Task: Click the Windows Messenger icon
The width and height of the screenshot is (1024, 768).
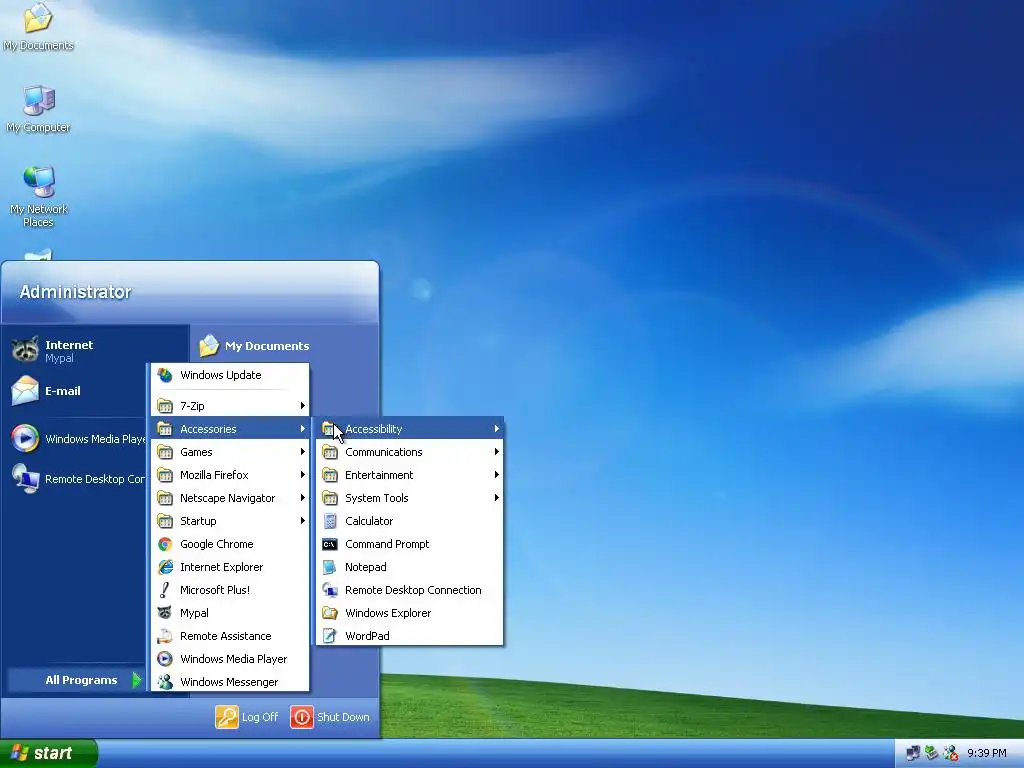Action: 165,682
